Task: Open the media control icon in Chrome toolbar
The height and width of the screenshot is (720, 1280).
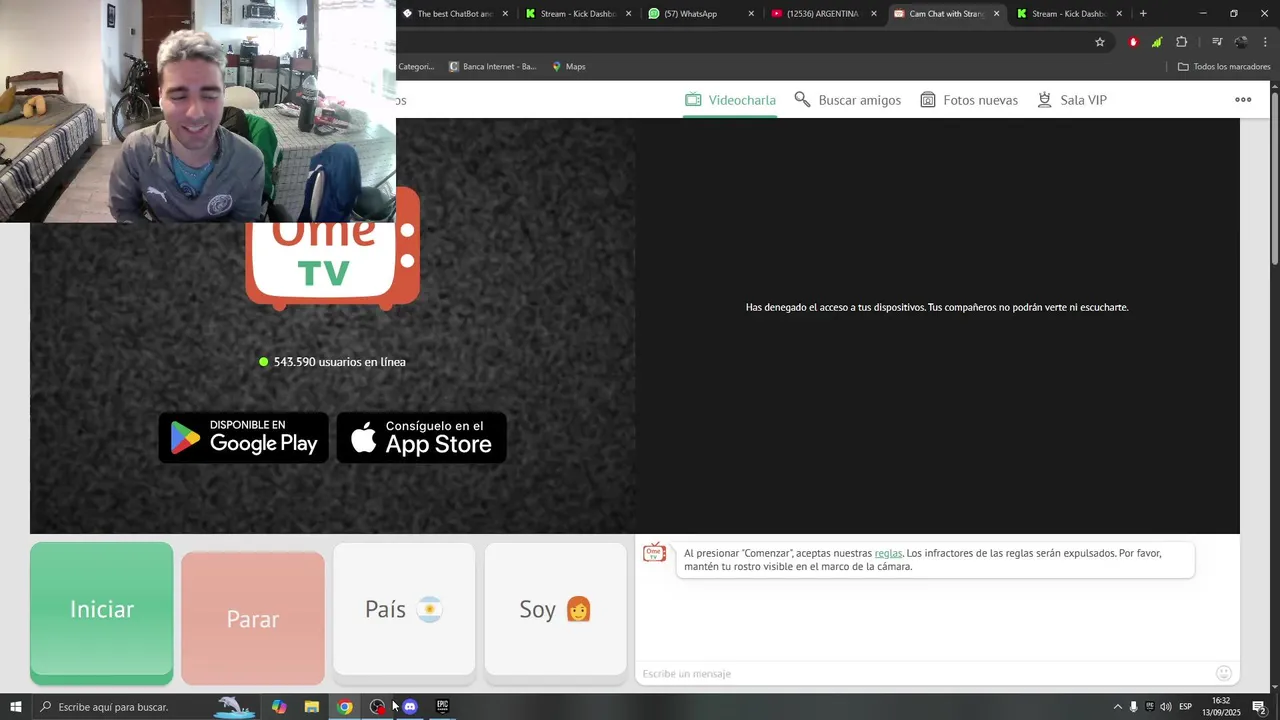Action: click(1216, 42)
